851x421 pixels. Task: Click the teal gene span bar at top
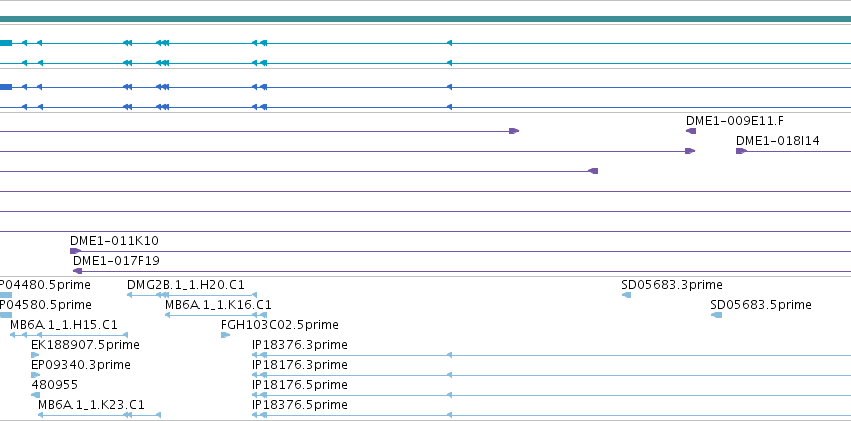[x=426, y=19]
